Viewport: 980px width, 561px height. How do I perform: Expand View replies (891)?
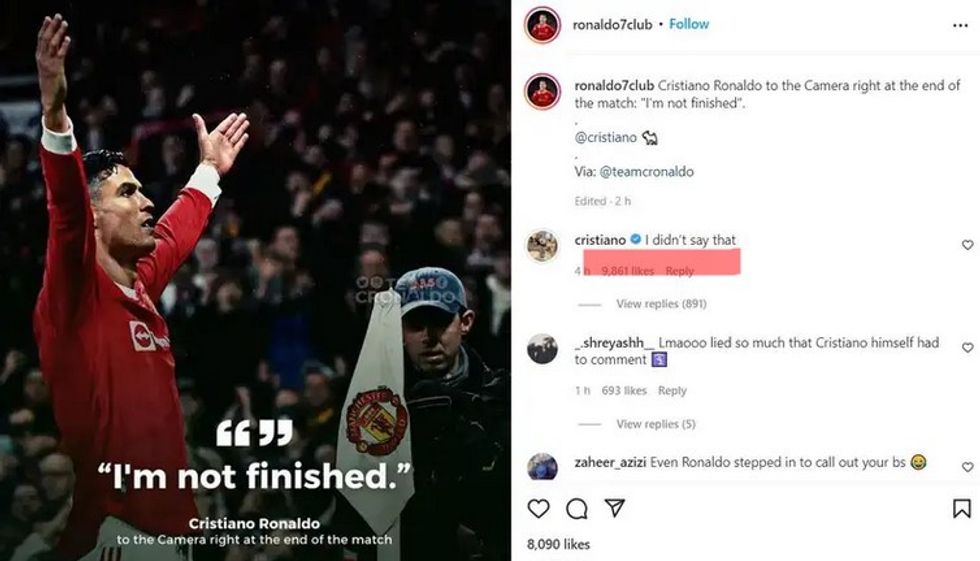click(x=661, y=304)
